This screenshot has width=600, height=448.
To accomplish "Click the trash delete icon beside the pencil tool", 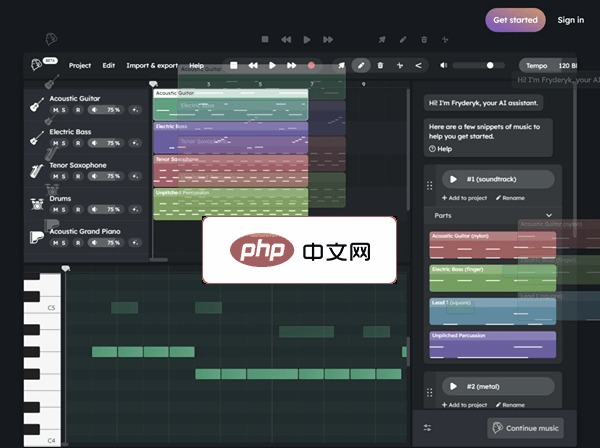I will pyautogui.click(x=380, y=65).
